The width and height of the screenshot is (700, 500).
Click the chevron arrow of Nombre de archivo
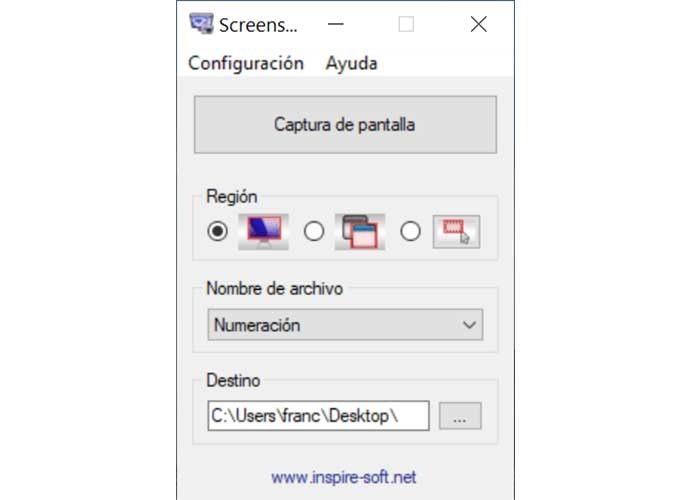click(470, 325)
